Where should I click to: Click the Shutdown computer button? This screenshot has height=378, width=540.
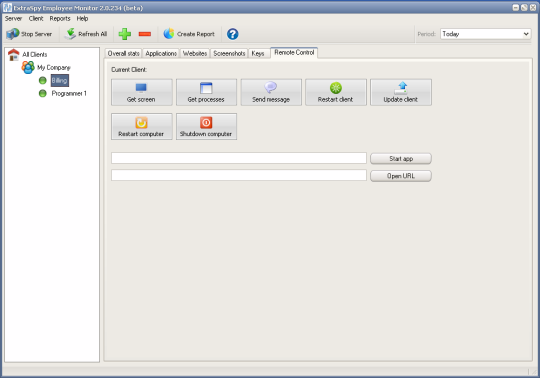(206, 126)
